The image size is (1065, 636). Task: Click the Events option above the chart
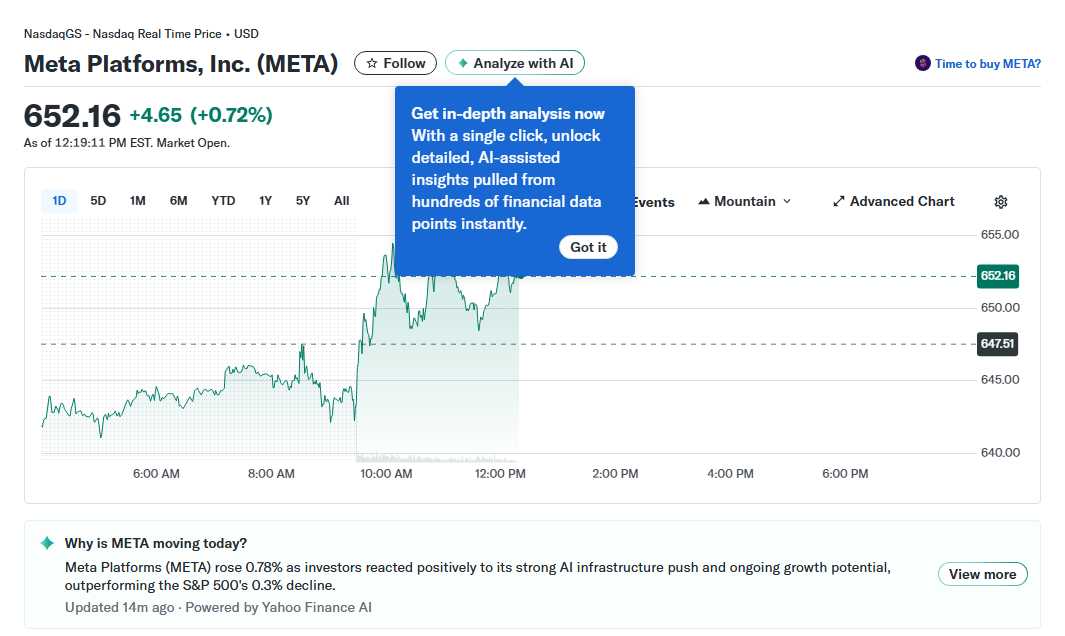pos(652,201)
